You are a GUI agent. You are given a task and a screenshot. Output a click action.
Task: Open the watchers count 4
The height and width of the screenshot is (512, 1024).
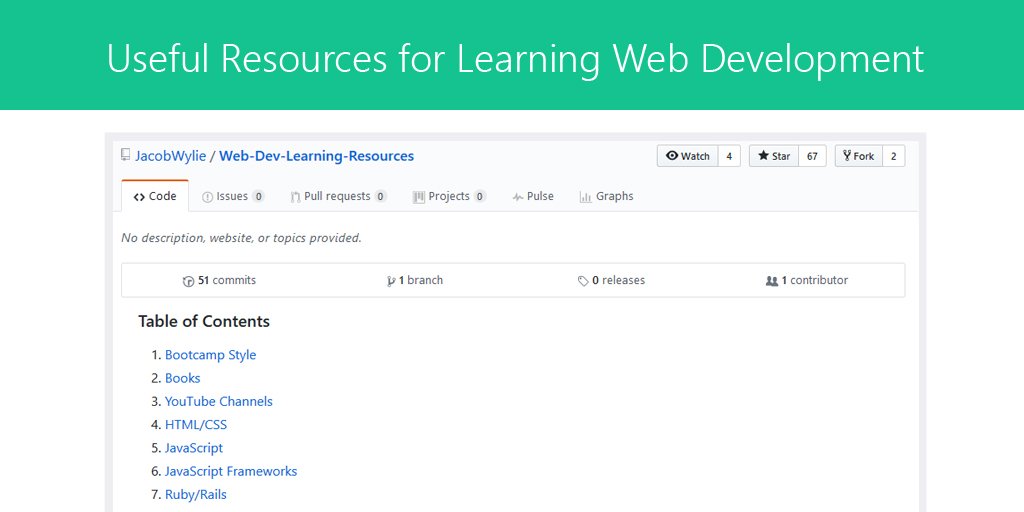[x=729, y=156]
